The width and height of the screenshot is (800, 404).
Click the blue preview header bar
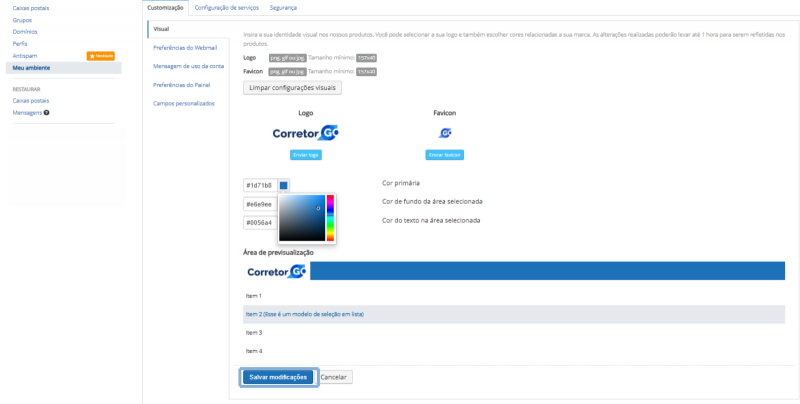pos(547,271)
